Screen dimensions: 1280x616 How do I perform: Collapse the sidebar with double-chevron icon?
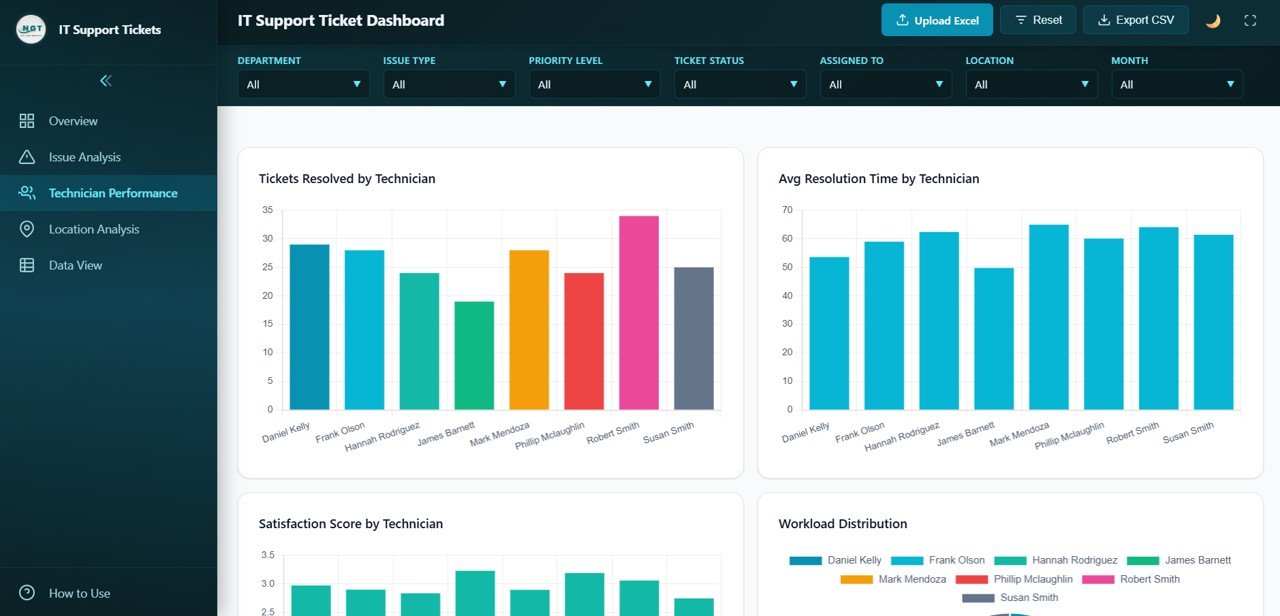[106, 81]
